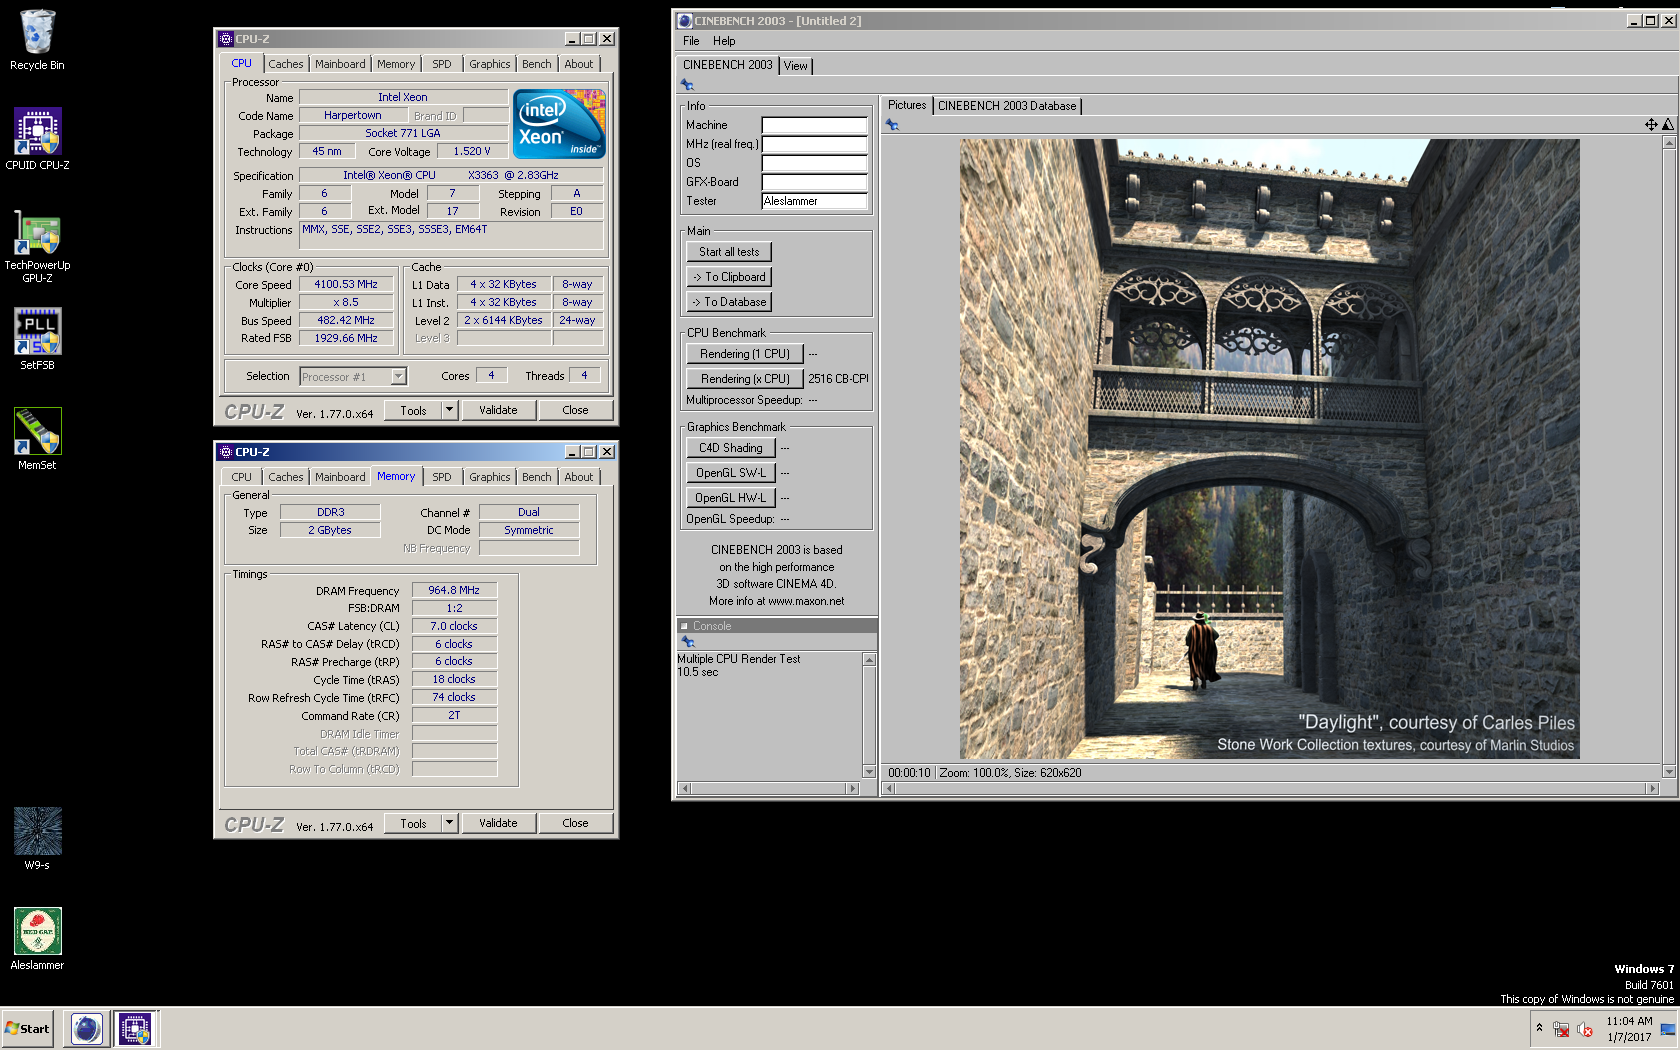Switch to CINEBENCH 2003 Database tab
This screenshot has width=1680, height=1050.
(1007, 106)
